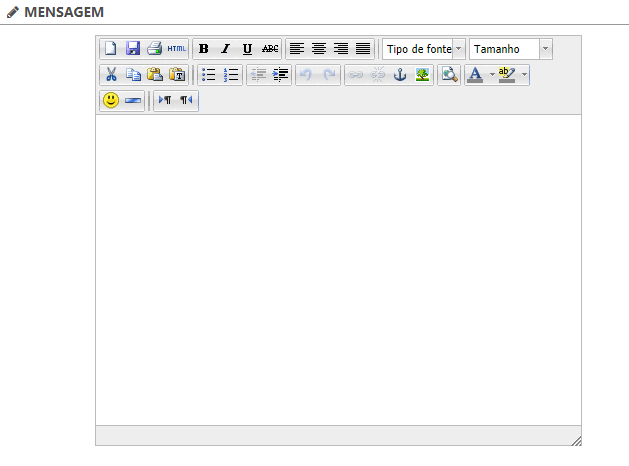Image resolution: width=629 pixels, height=466 pixels.
Task: Click the Undo arrow
Action: [307, 75]
